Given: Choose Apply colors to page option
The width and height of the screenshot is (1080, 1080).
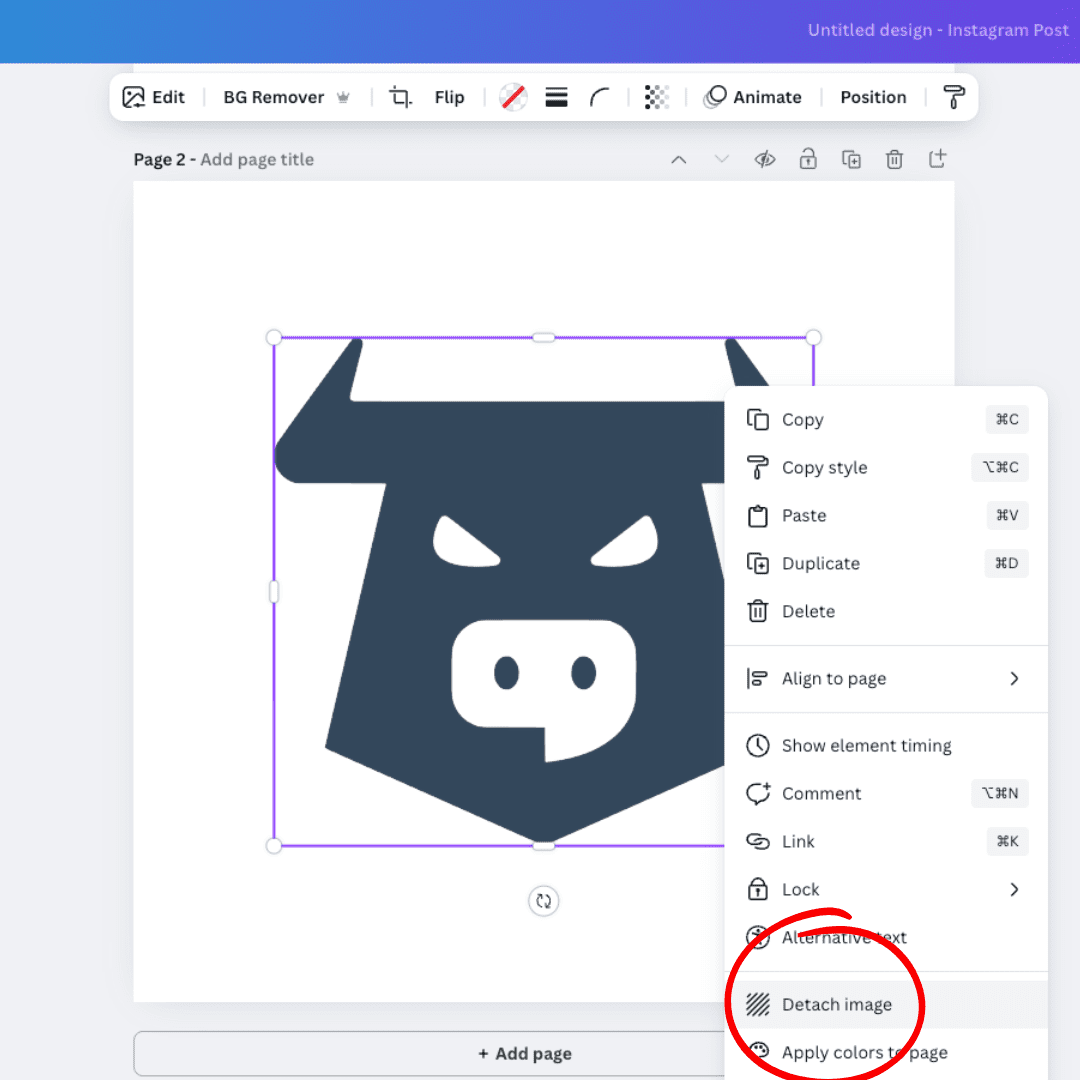Looking at the screenshot, I should (865, 1052).
